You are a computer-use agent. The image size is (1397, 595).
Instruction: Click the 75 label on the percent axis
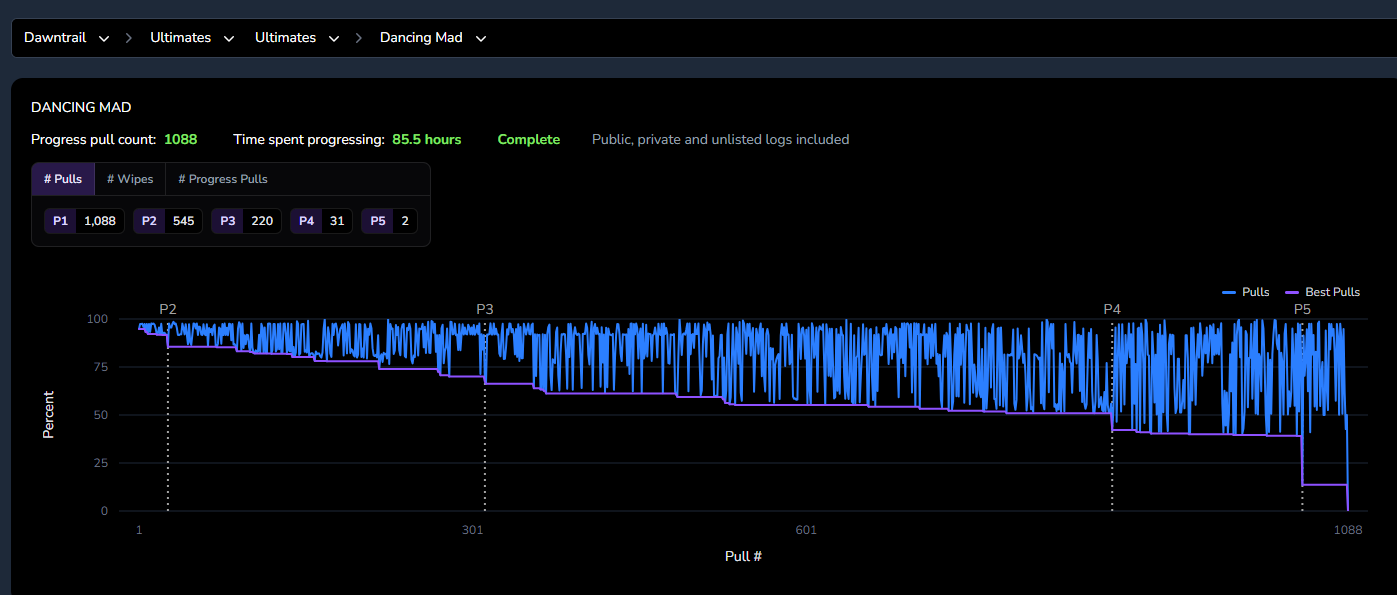point(100,367)
